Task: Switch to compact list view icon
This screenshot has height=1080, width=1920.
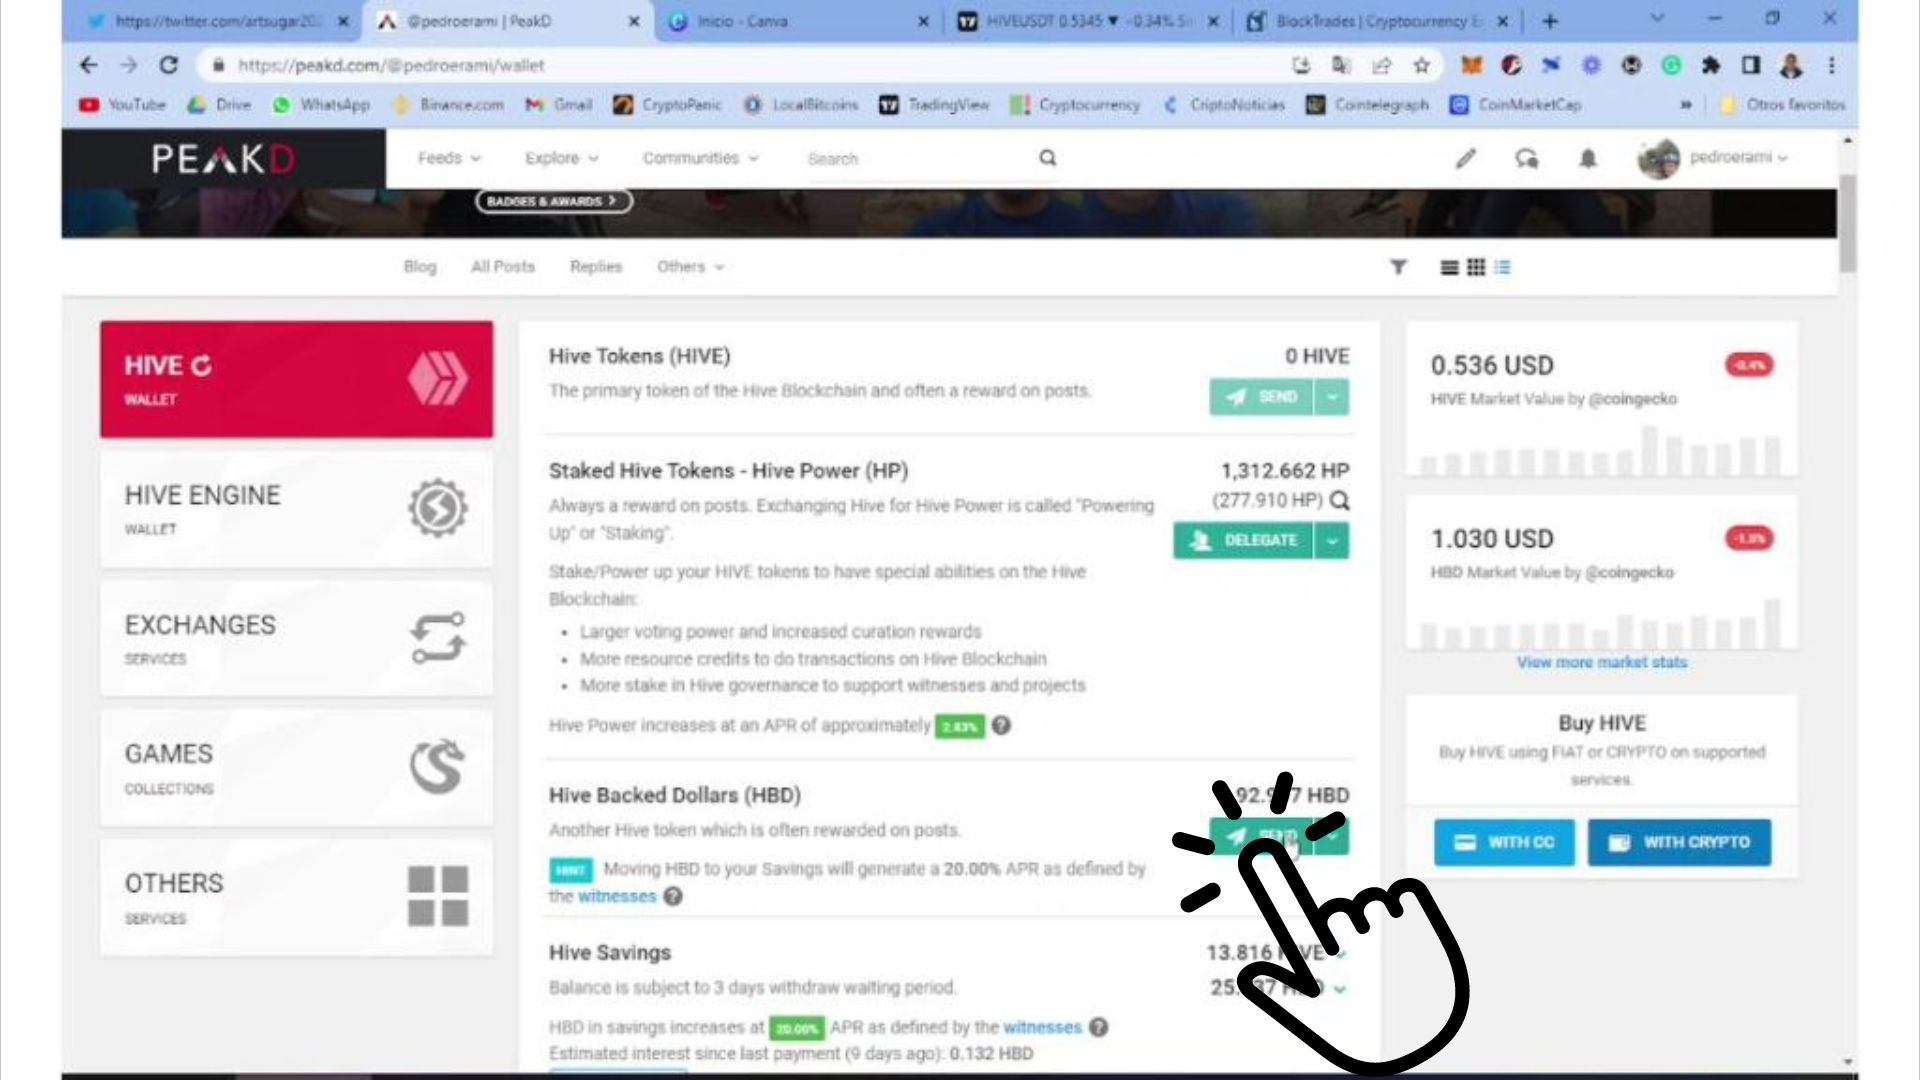Action: click(1502, 267)
